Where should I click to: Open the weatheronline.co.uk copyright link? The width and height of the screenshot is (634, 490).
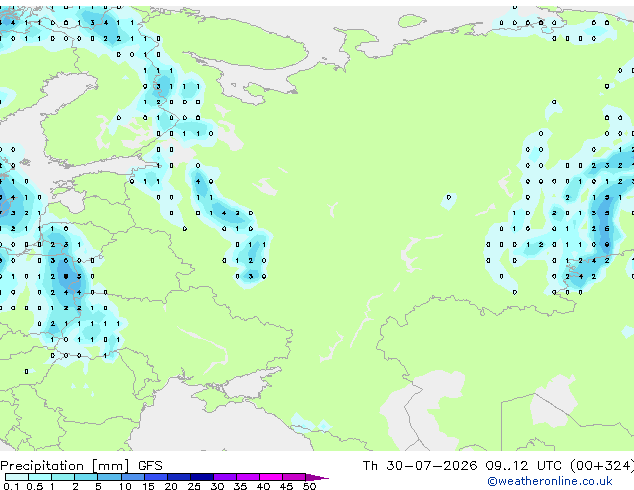point(550,481)
